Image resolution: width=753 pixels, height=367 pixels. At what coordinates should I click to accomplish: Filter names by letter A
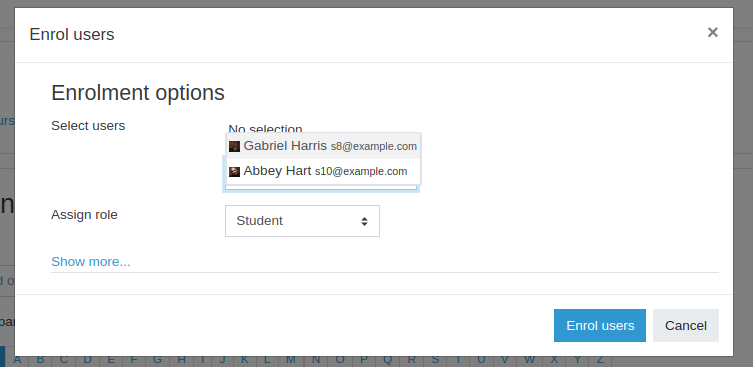[17, 360]
